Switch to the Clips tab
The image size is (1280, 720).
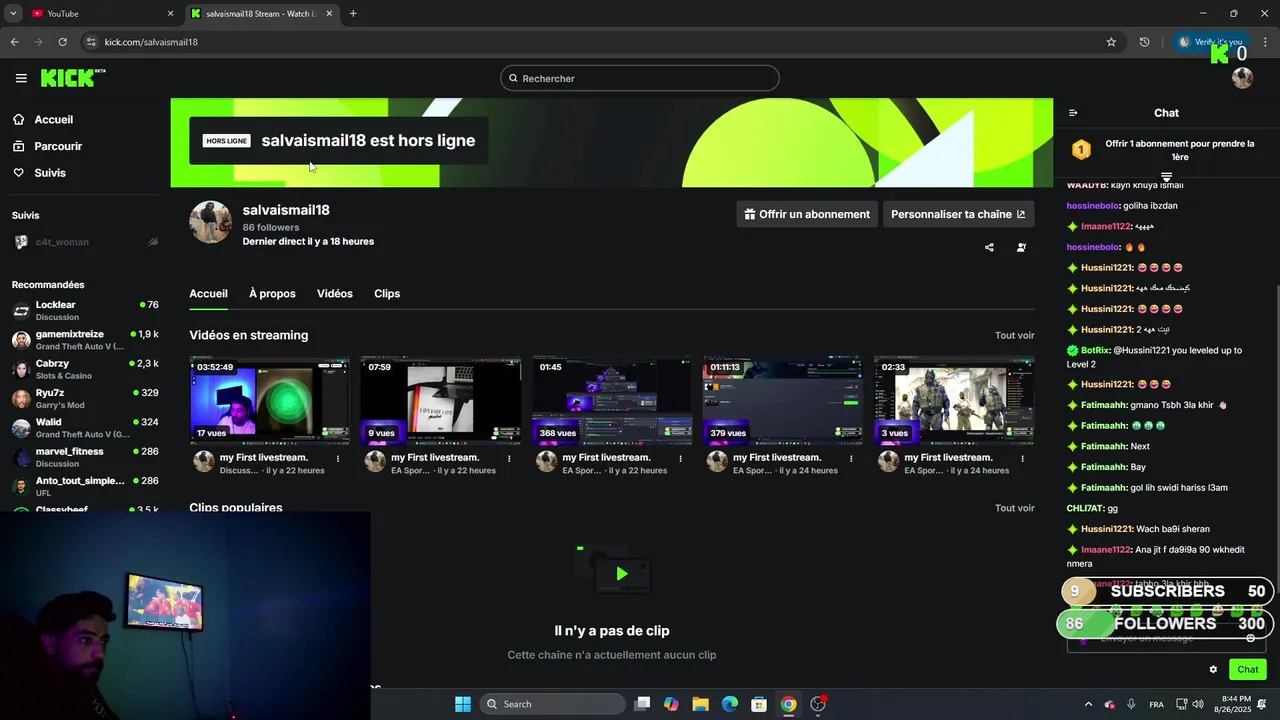point(387,294)
